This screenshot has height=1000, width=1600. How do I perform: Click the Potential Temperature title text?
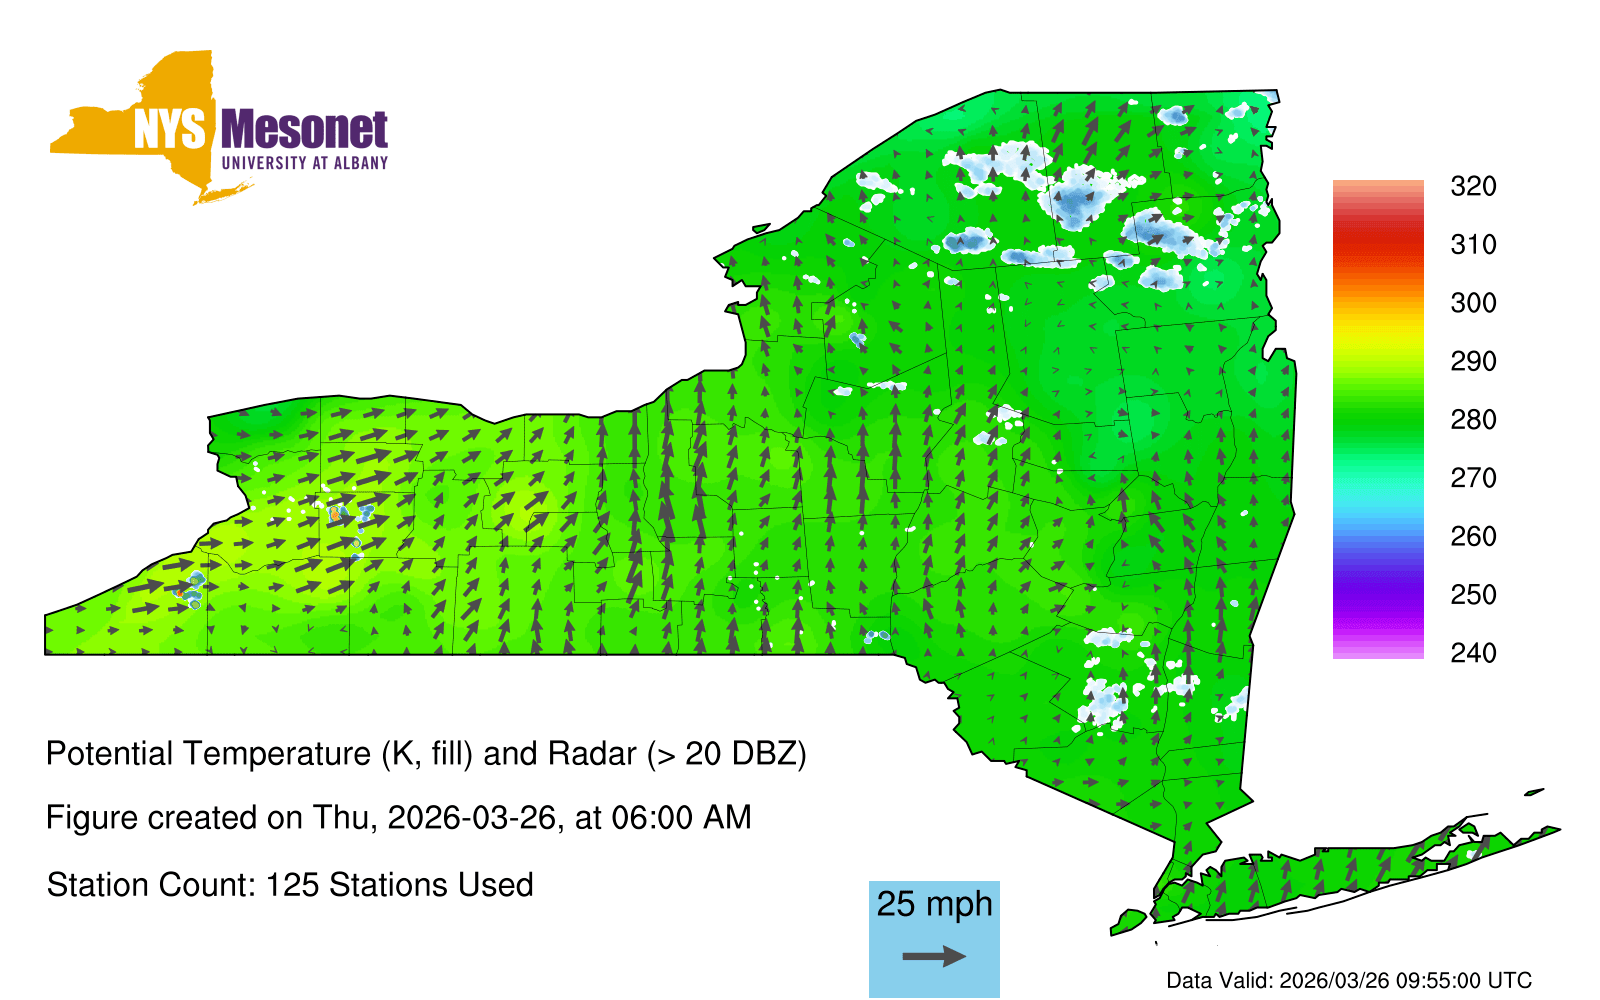pyautogui.click(x=426, y=753)
